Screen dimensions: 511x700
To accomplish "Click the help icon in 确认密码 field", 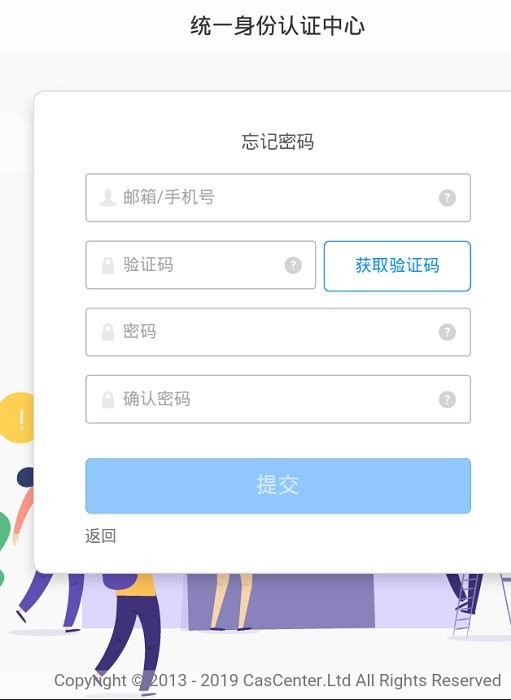I will 447,399.
